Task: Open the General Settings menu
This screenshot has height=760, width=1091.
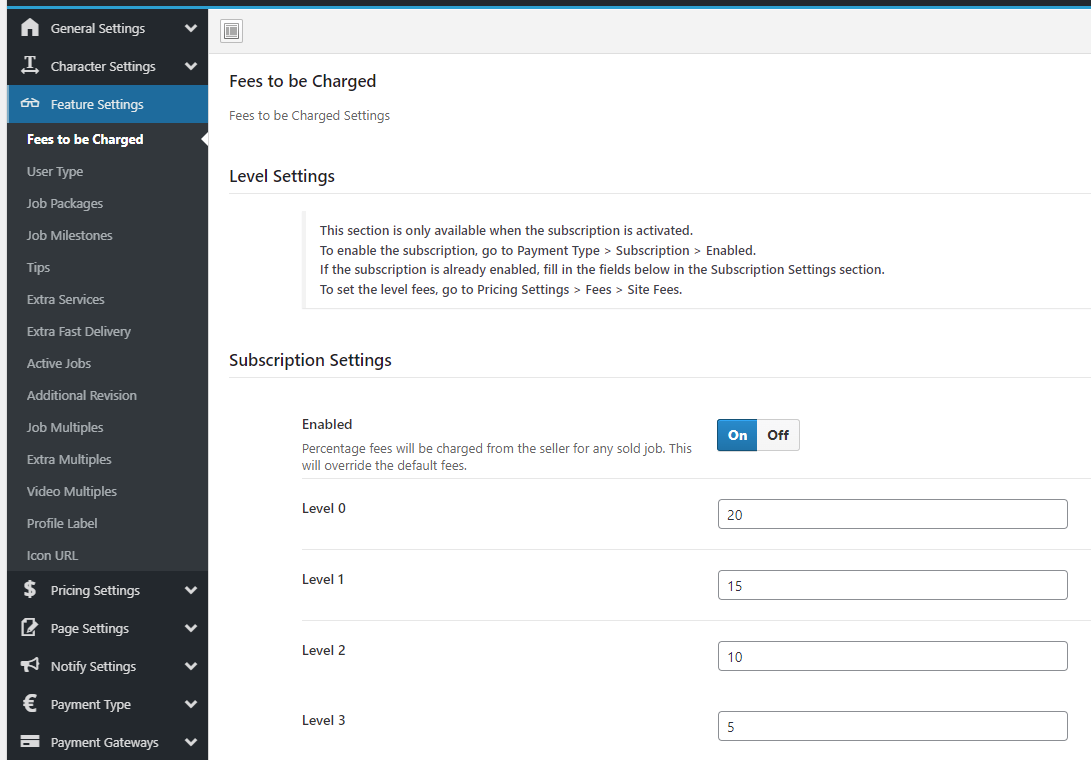Action: pos(108,29)
